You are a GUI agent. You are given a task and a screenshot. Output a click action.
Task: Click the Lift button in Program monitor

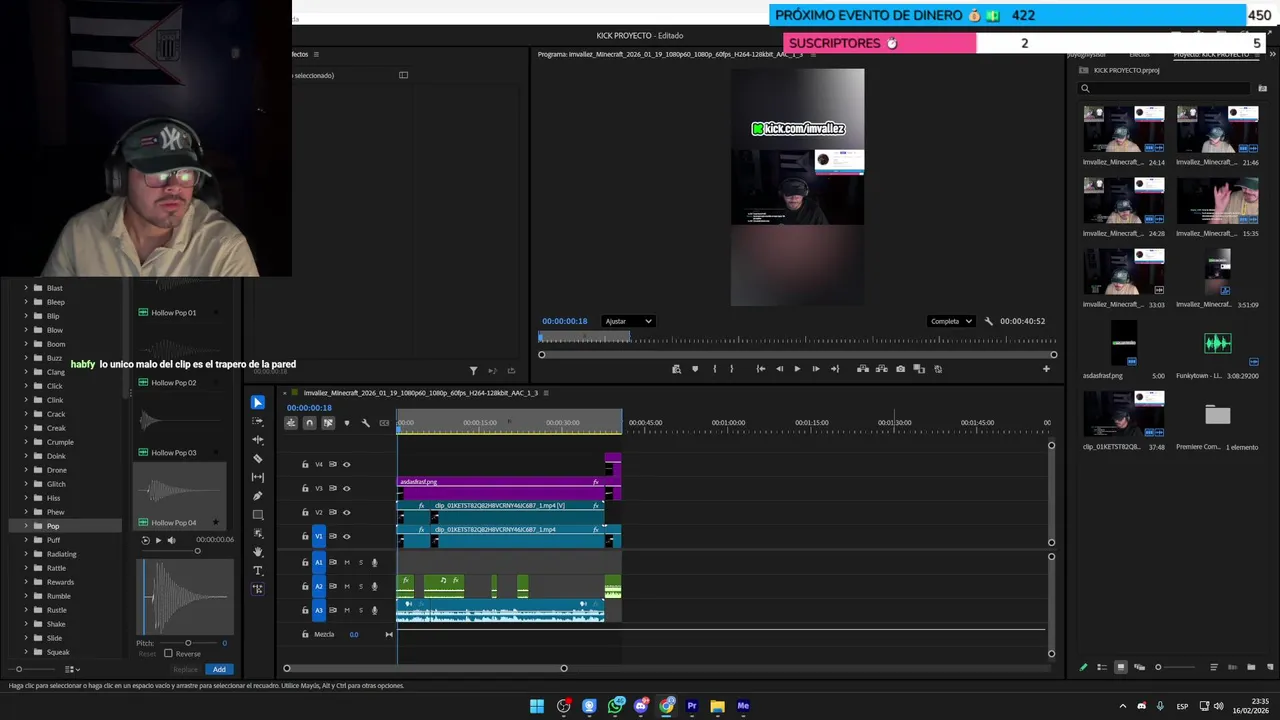click(x=863, y=369)
